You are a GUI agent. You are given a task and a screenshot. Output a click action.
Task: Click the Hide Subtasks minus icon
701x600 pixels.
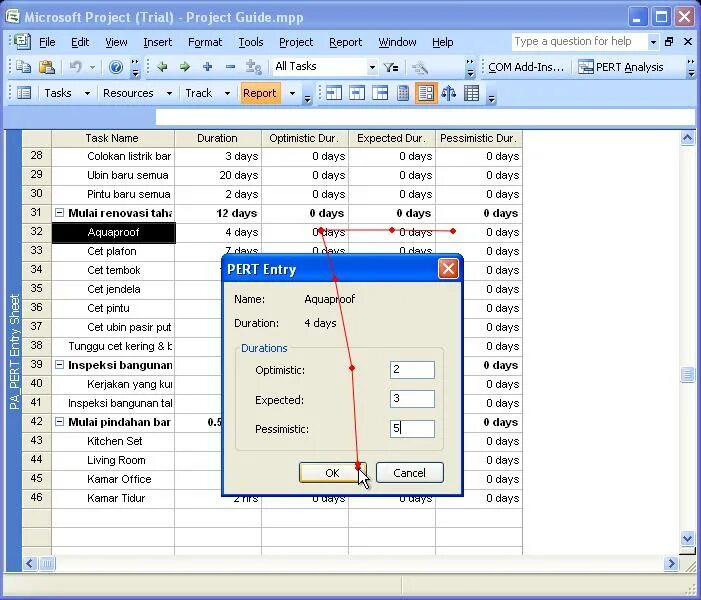click(x=230, y=67)
